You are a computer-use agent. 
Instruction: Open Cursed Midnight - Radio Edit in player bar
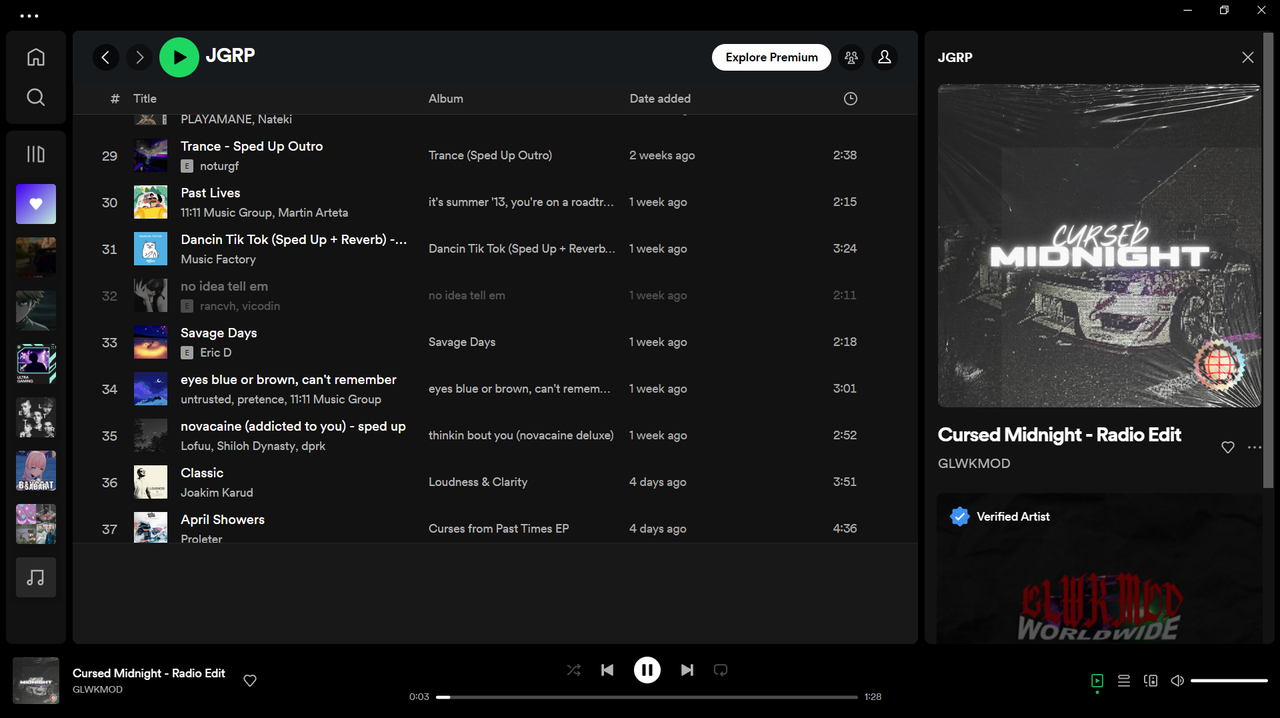click(149, 673)
